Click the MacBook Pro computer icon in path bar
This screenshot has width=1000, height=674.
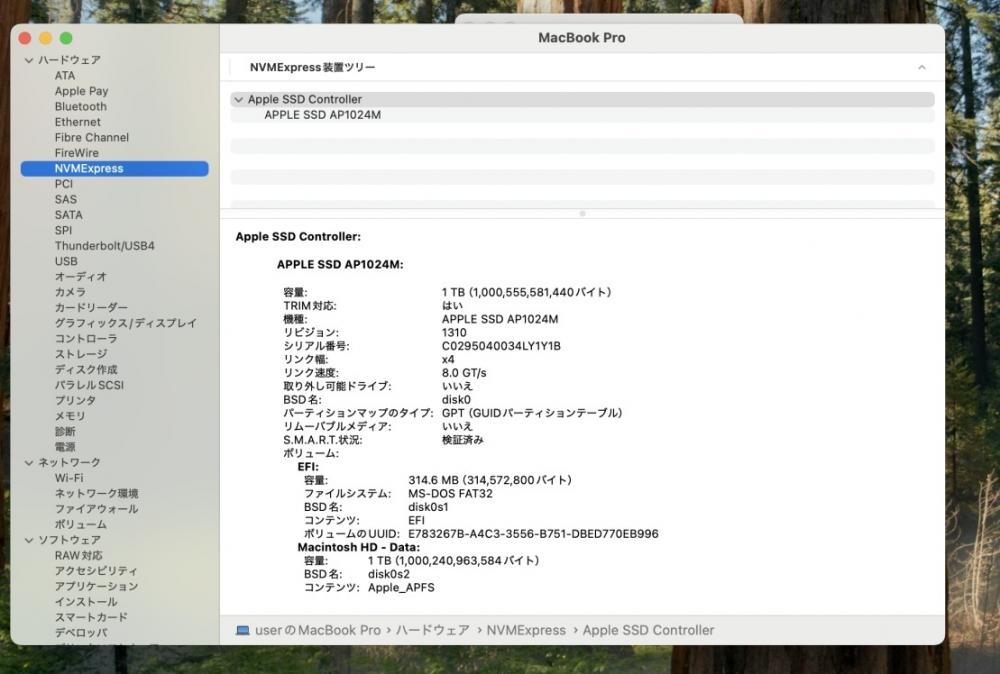coord(242,631)
